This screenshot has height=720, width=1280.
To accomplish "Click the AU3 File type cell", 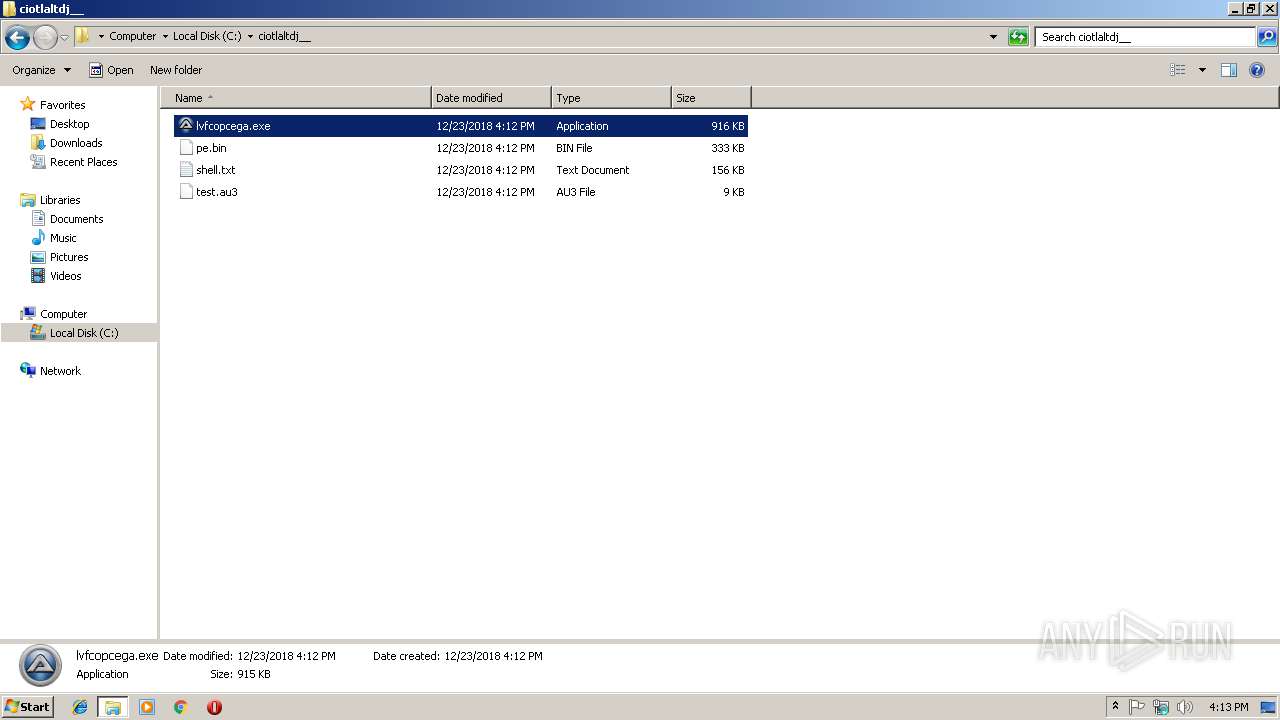I will point(576,192).
